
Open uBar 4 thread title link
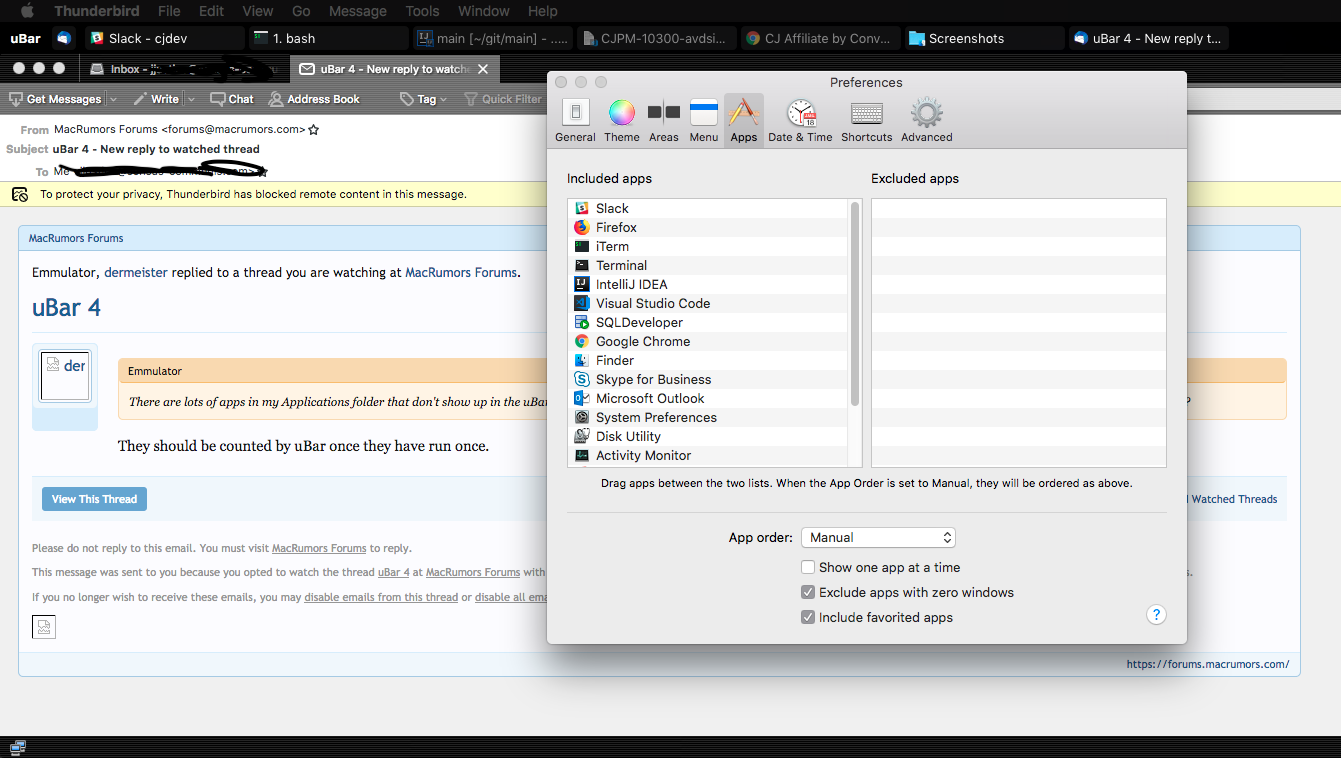[66, 307]
